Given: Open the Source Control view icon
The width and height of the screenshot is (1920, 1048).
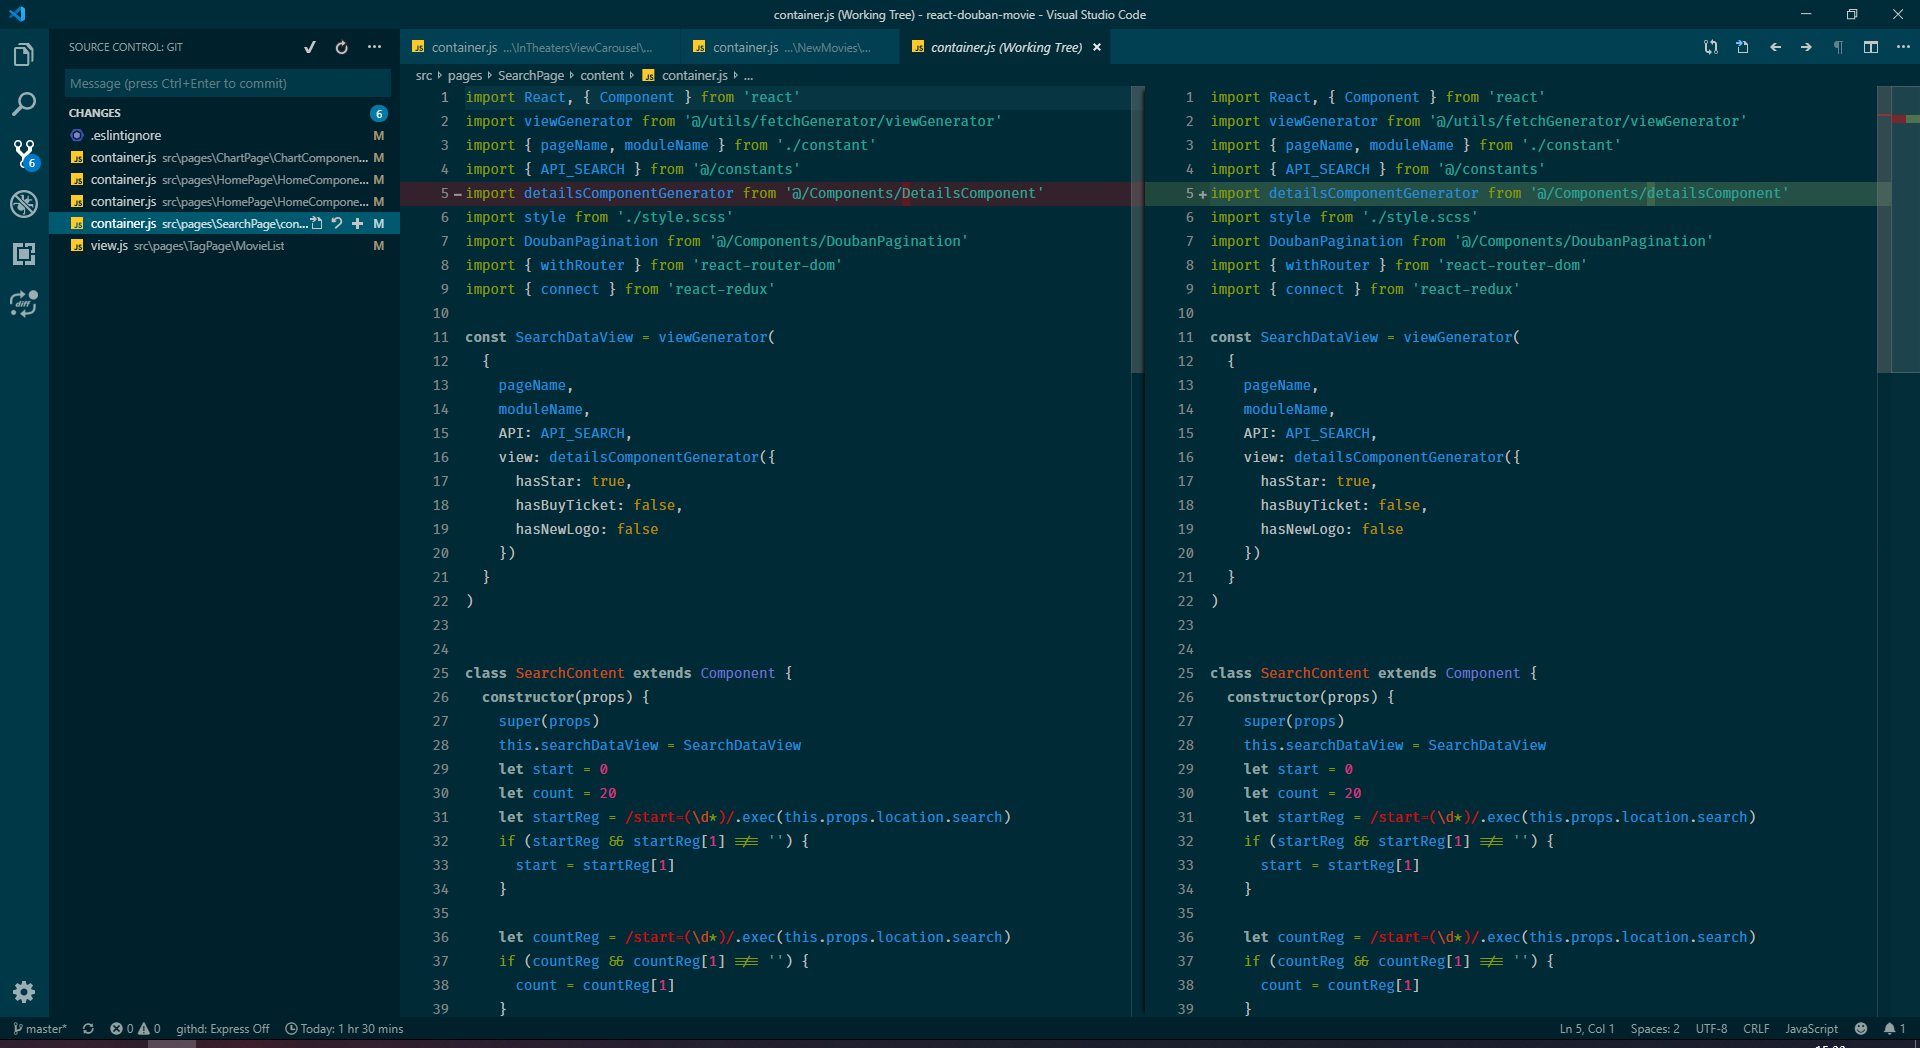Looking at the screenshot, I should tap(24, 154).
